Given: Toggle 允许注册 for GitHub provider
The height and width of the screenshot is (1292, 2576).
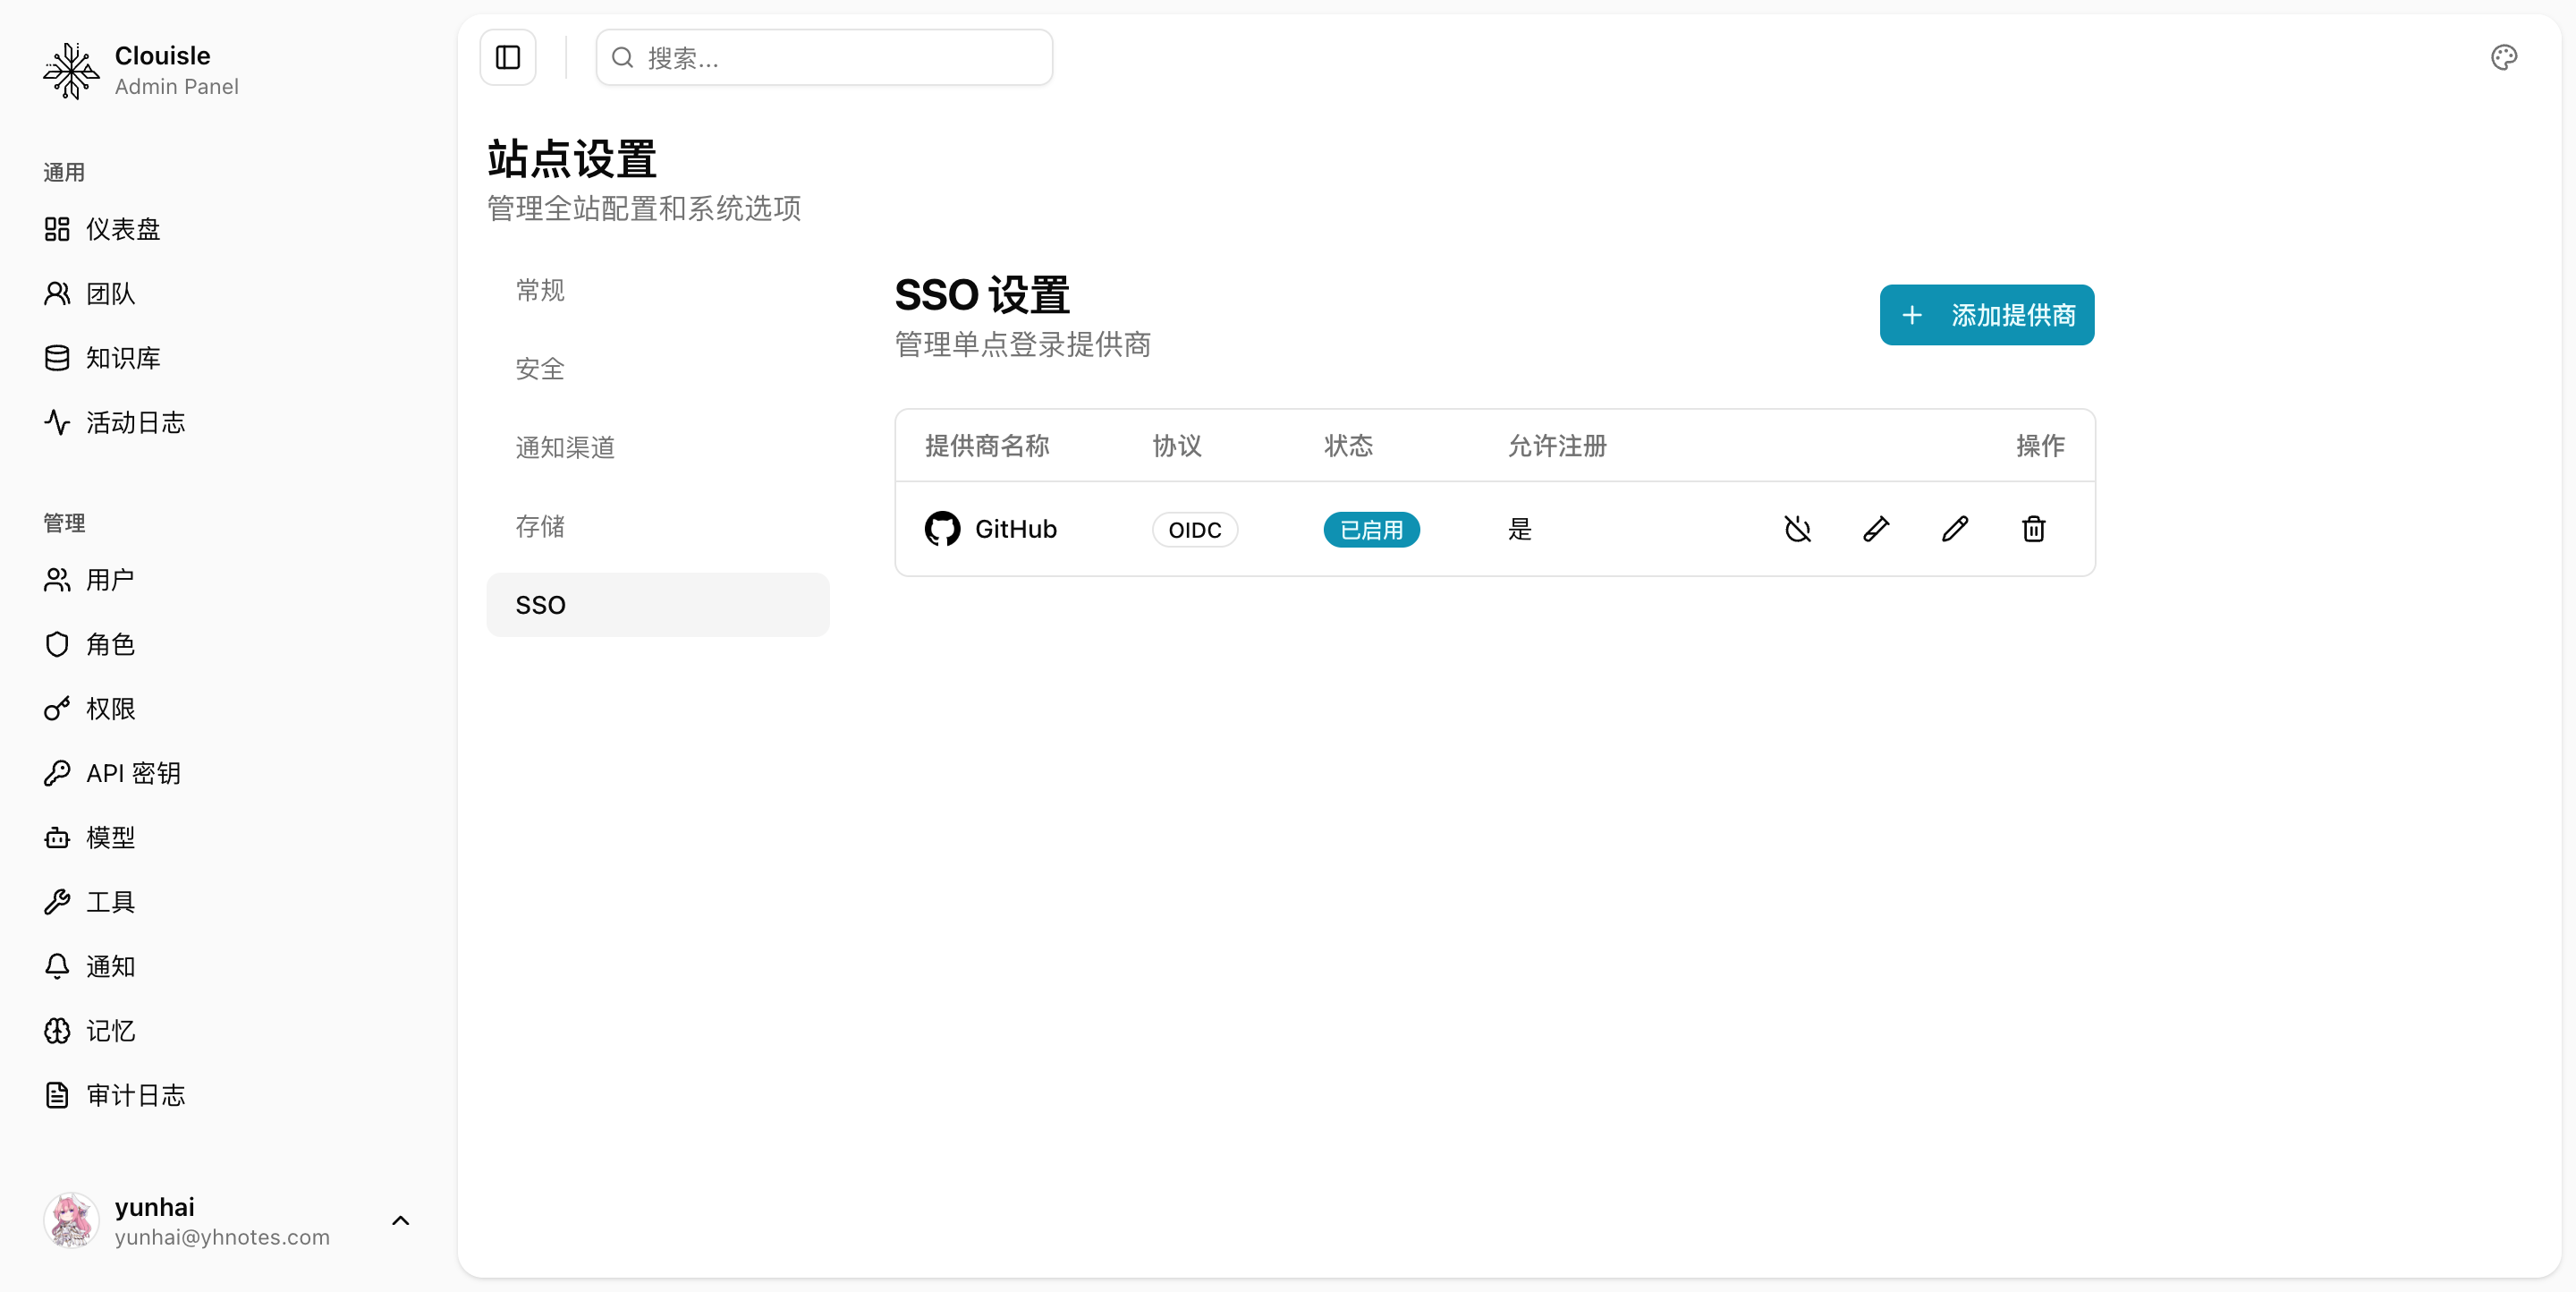Looking at the screenshot, I should point(1519,529).
